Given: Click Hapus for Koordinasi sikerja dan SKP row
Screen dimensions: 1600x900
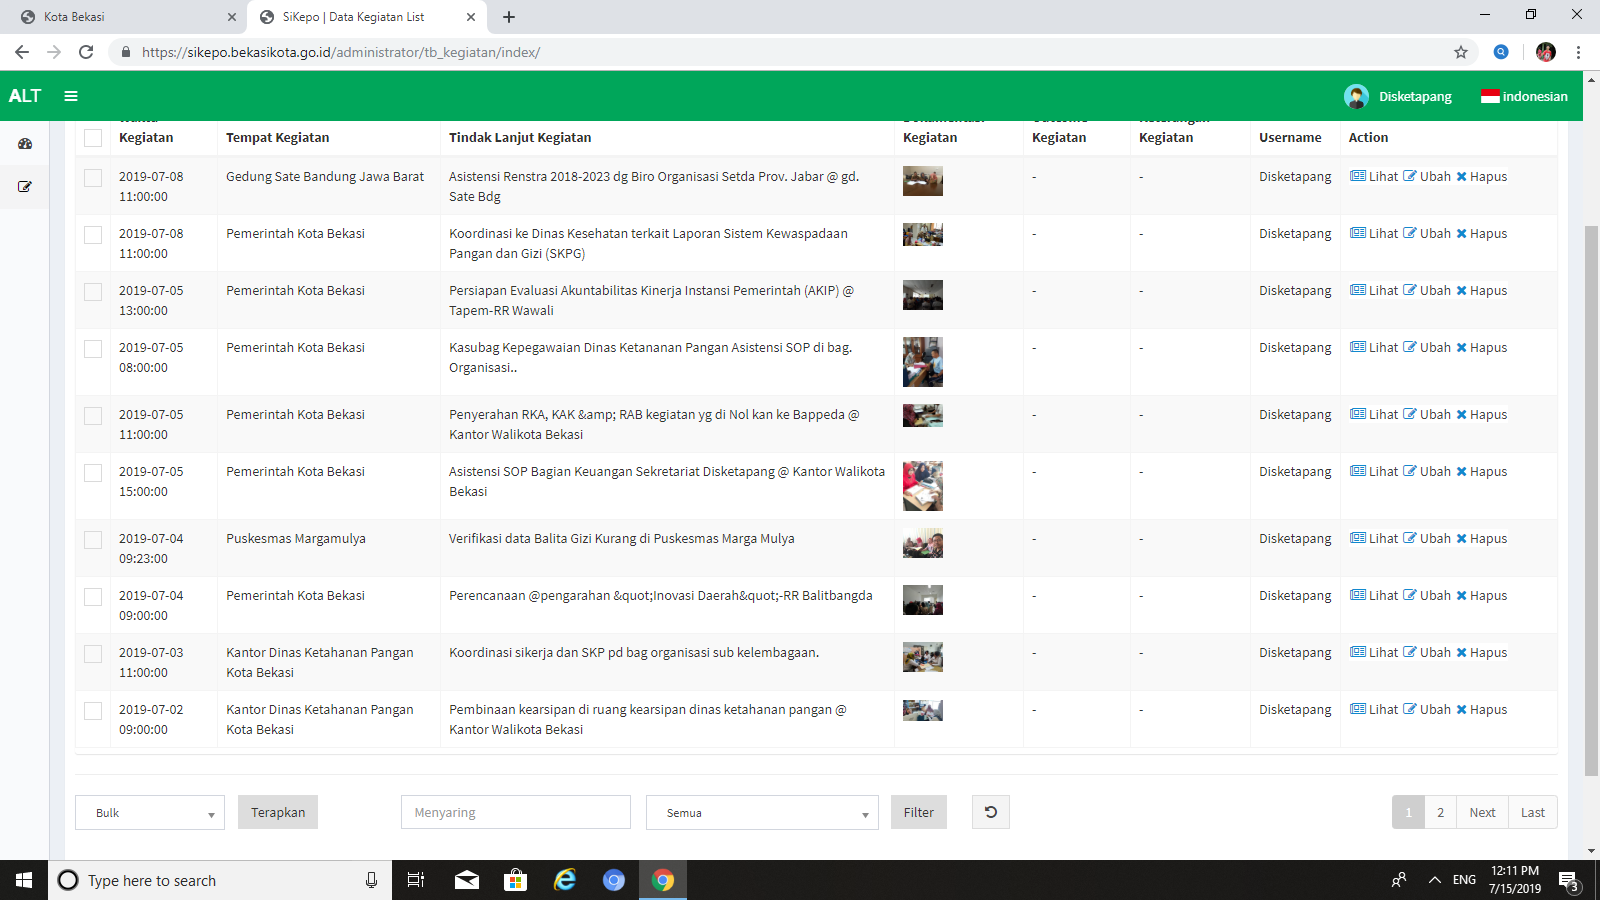Looking at the screenshot, I should (1481, 652).
